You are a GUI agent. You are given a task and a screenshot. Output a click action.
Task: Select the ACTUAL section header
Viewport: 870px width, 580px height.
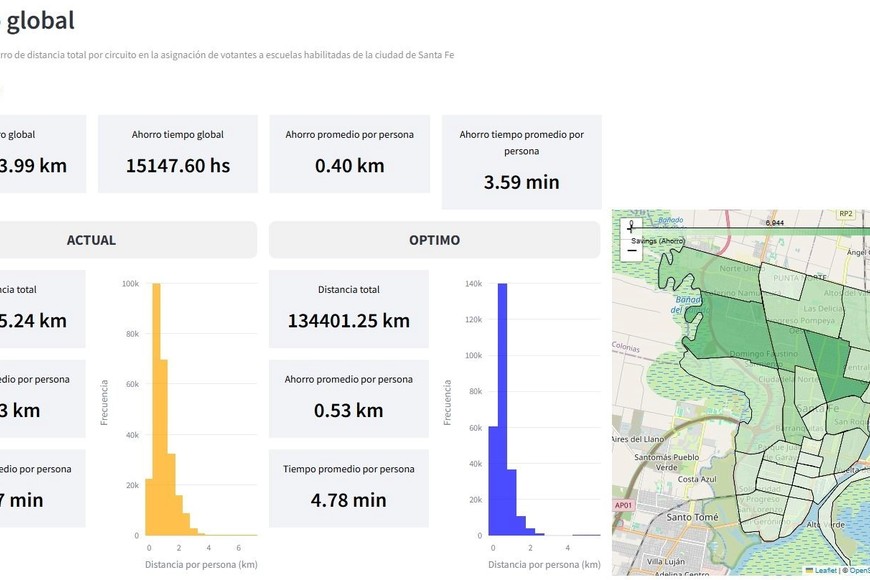tap(92, 240)
